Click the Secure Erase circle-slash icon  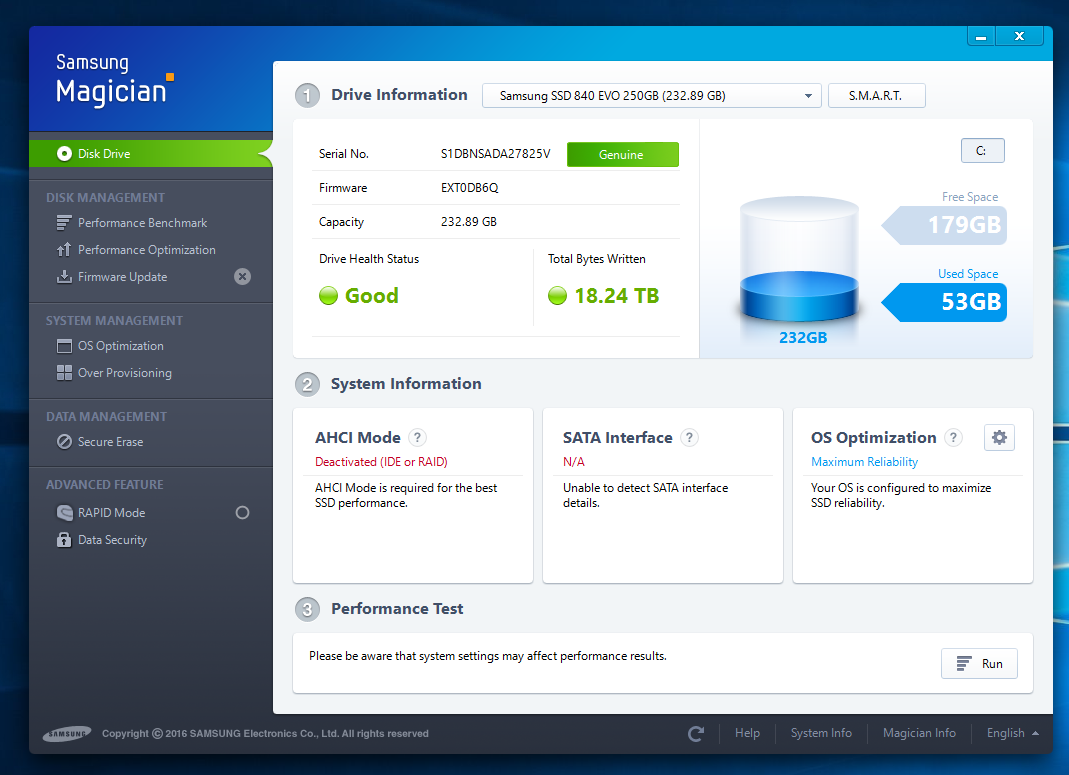click(x=64, y=442)
